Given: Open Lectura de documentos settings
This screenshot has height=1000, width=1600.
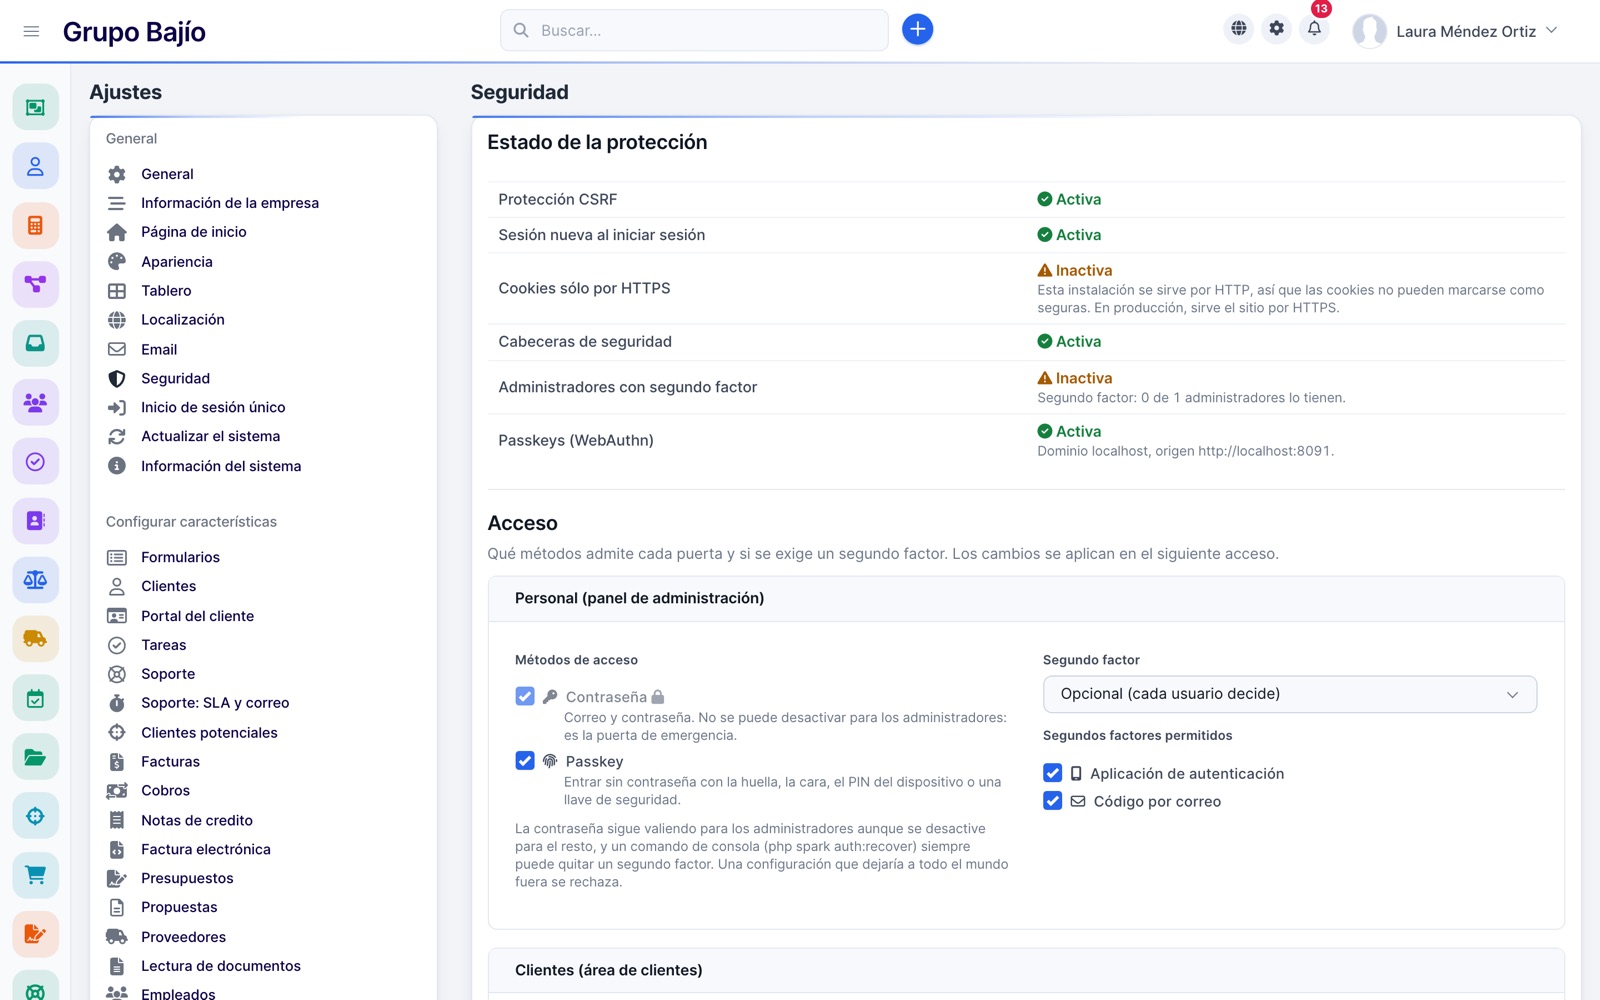Looking at the screenshot, I should (x=221, y=966).
